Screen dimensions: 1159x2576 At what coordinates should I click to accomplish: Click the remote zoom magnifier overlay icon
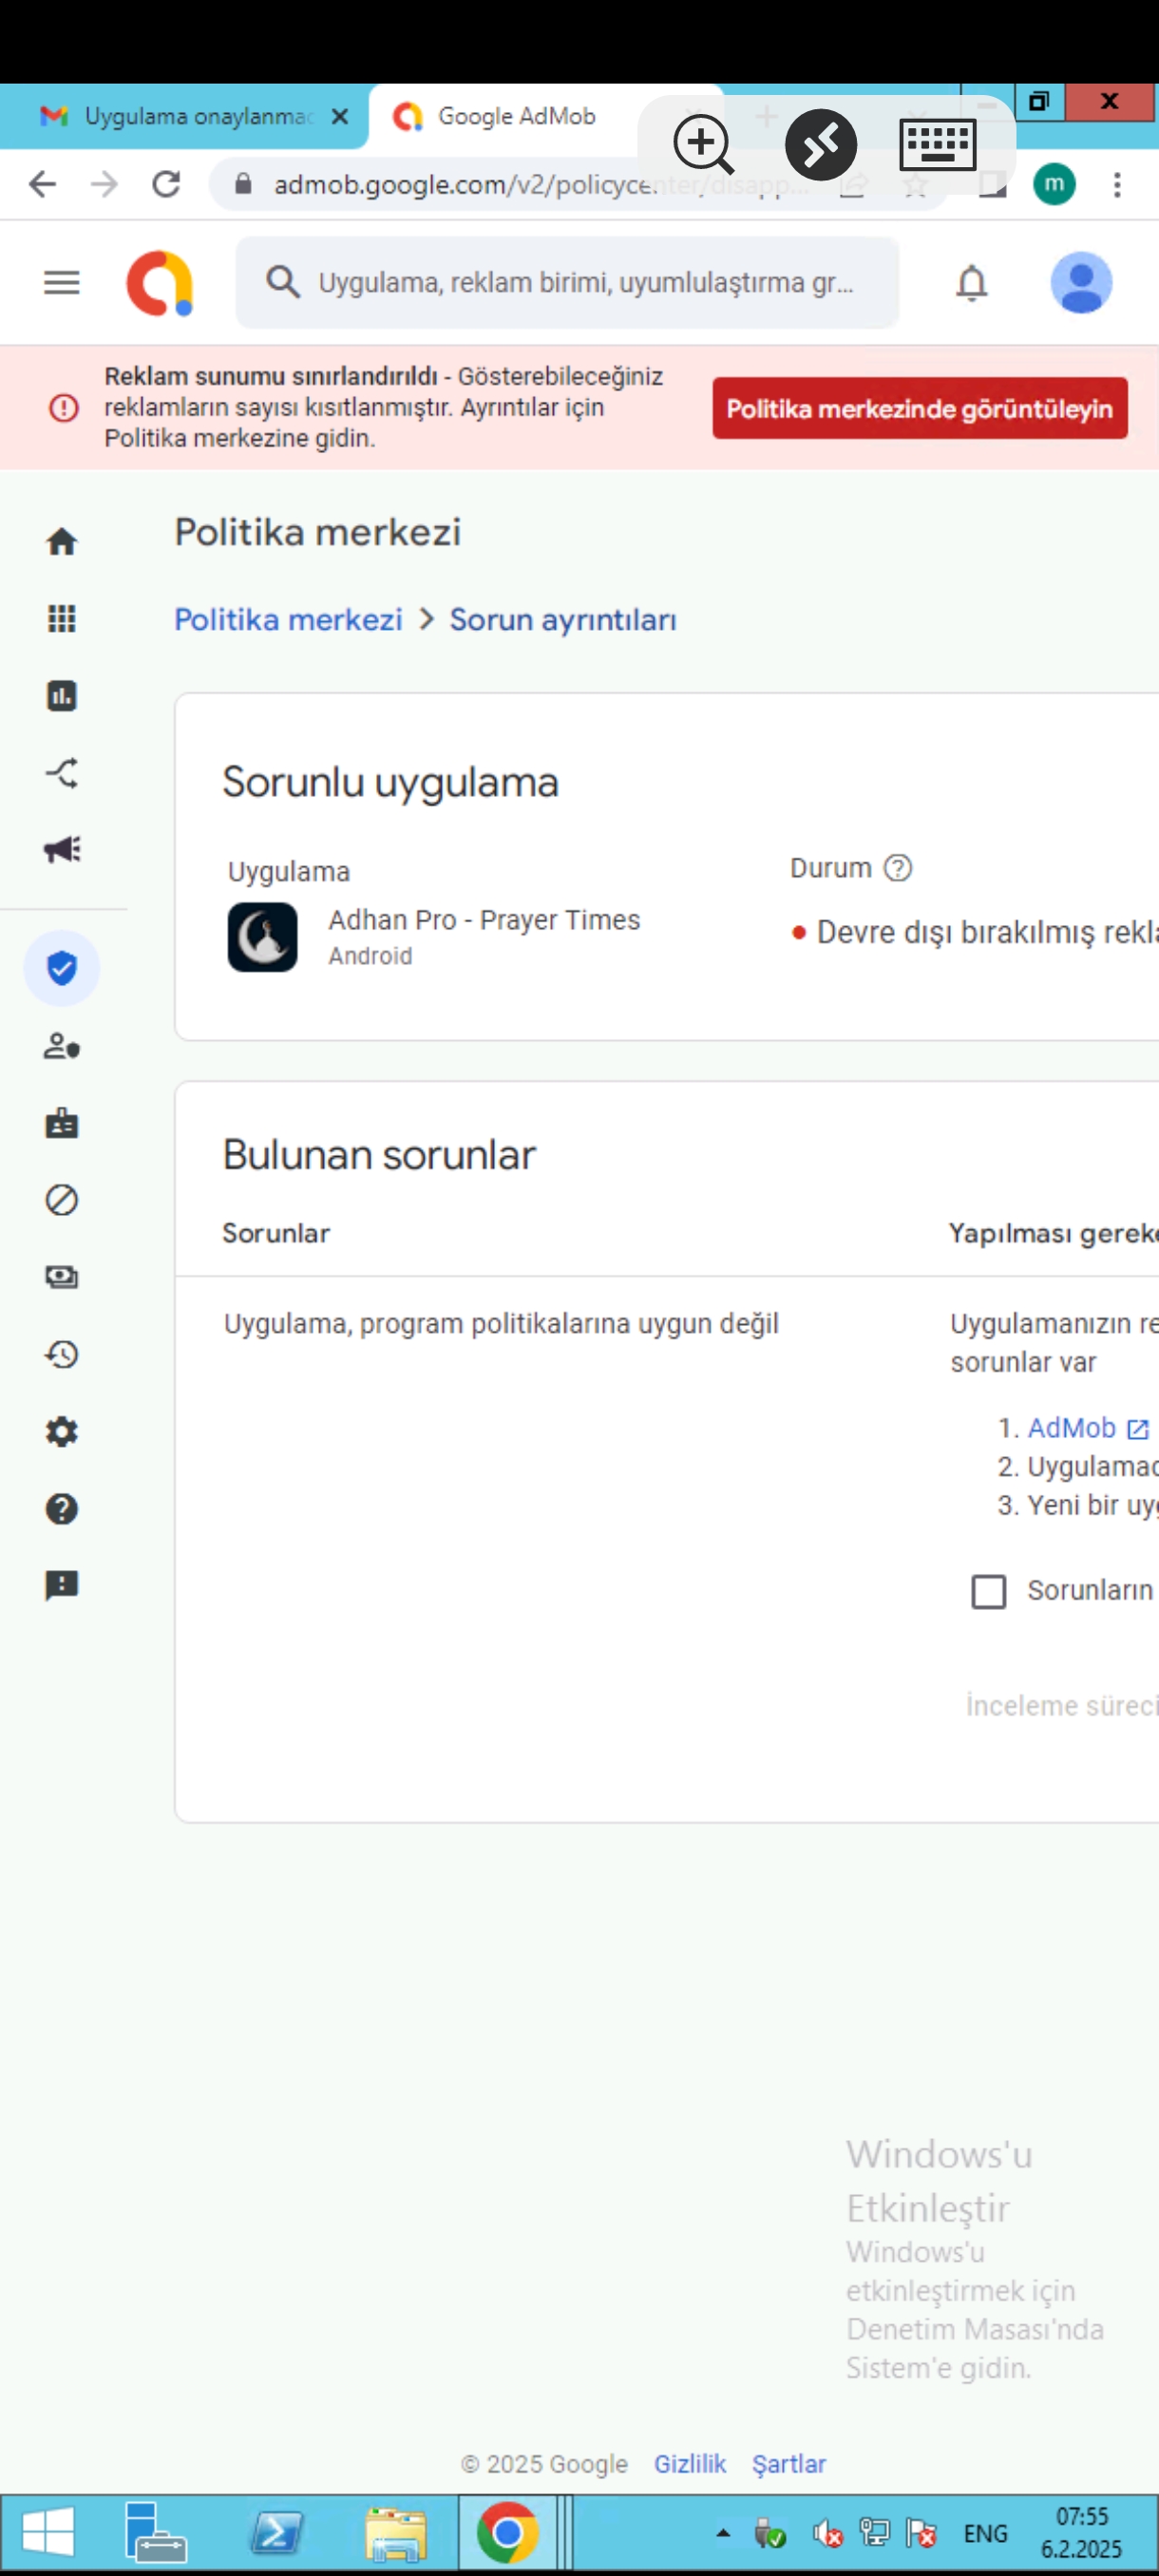(704, 144)
